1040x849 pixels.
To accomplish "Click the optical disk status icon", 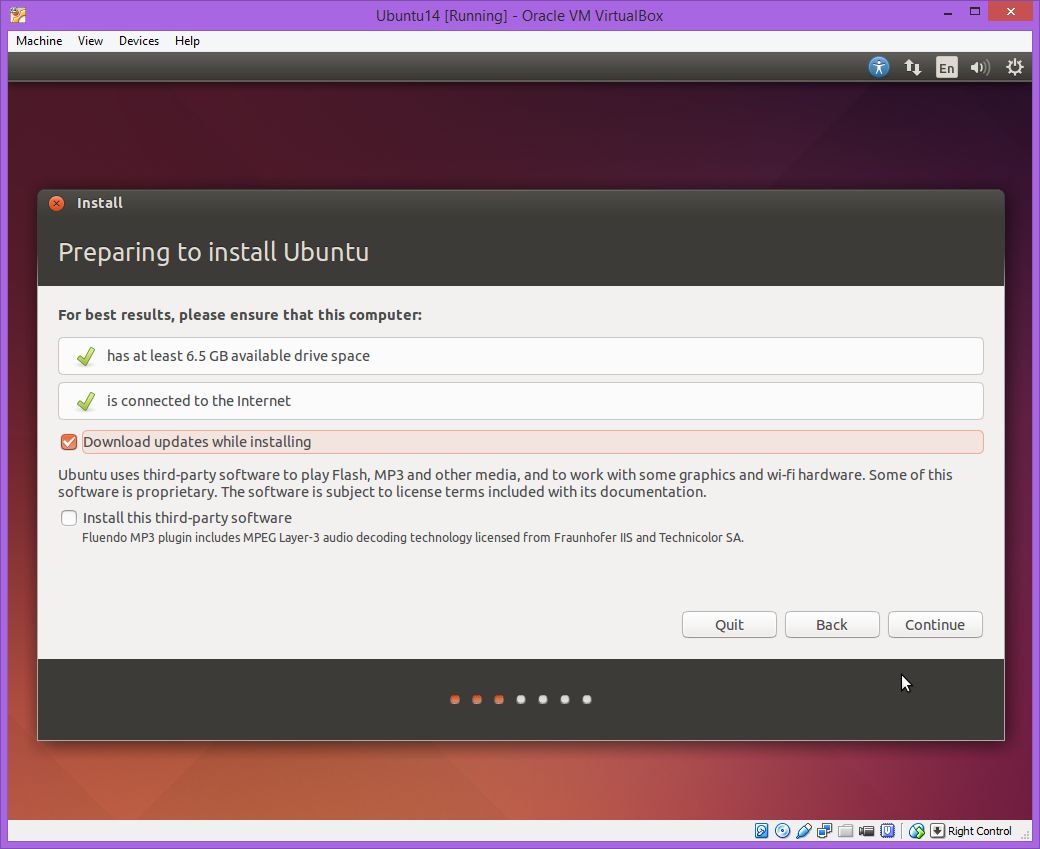I will [783, 830].
